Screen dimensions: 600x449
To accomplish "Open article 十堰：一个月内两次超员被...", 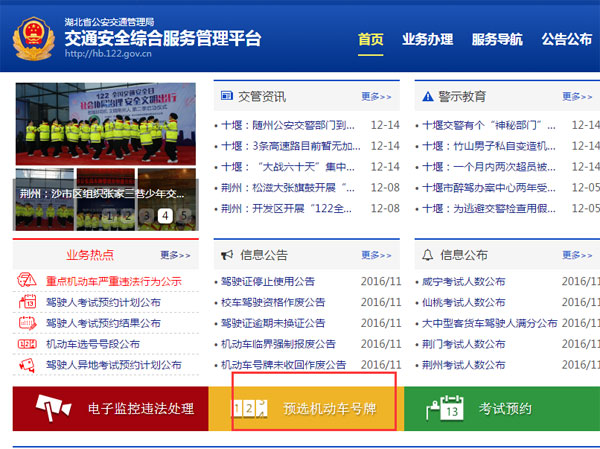I will pos(489,167).
